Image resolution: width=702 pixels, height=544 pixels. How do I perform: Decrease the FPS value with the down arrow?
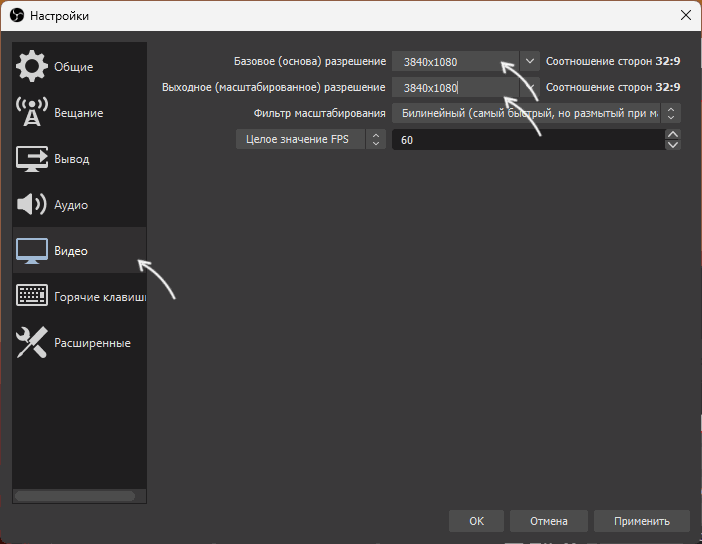(673, 146)
